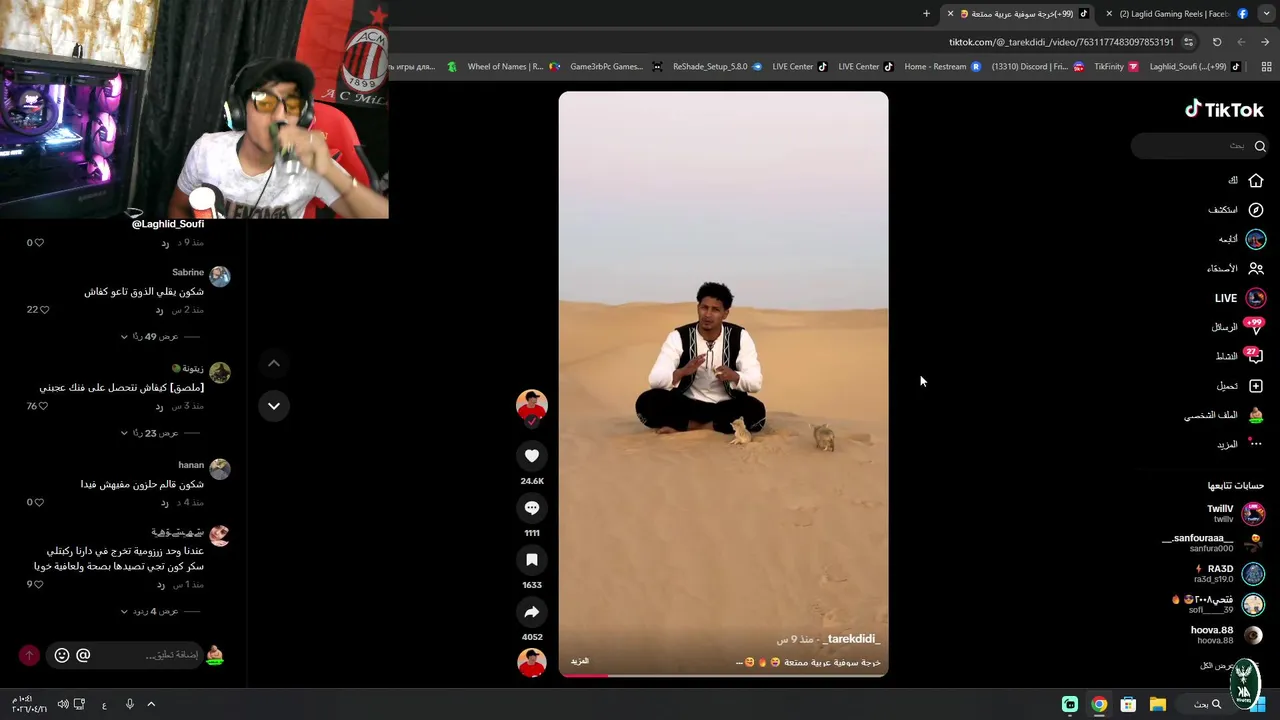Like the TikTok video with heart icon
The width and height of the screenshot is (1280, 720).
pyautogui.click(x=532, y=456)
